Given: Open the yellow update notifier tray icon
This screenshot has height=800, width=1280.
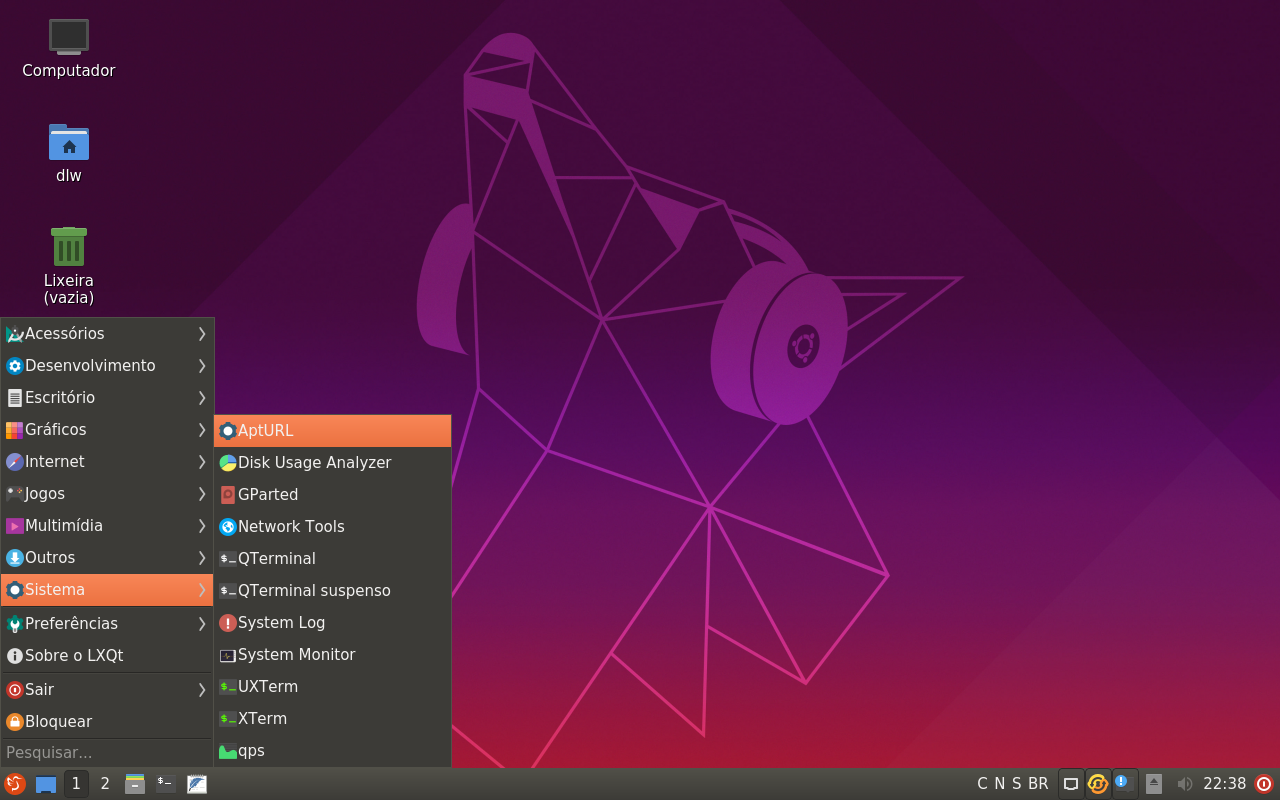Looking at the screenshot, I should pyautogui.click(x=1098, y=784).
